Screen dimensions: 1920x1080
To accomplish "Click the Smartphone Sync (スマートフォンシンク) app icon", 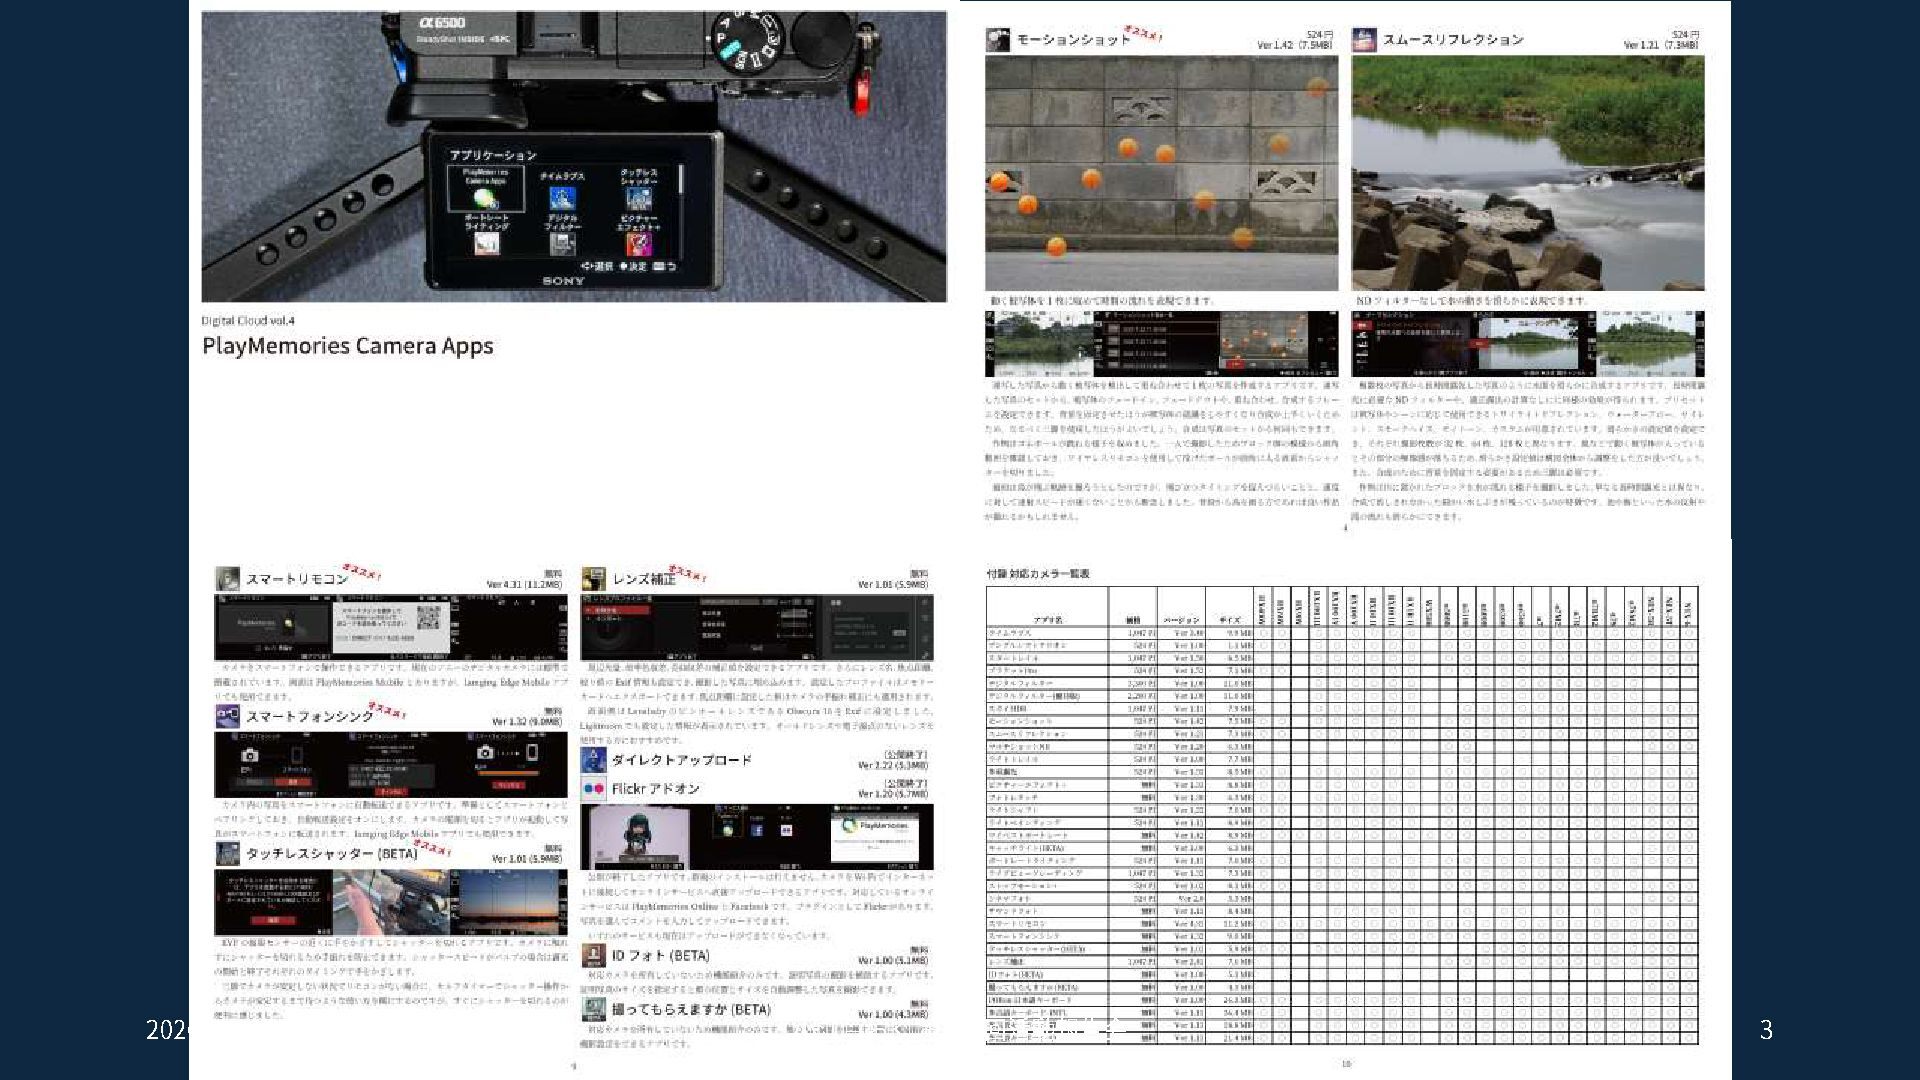I will pos(228,716).
